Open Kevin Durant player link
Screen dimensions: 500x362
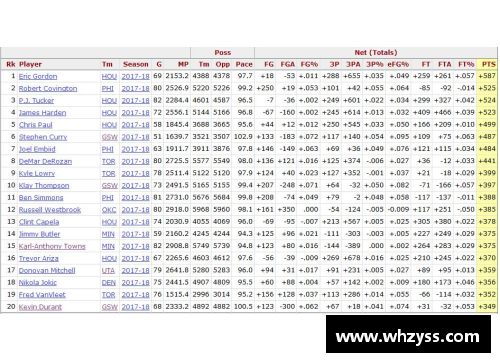[x=40, y=307]
